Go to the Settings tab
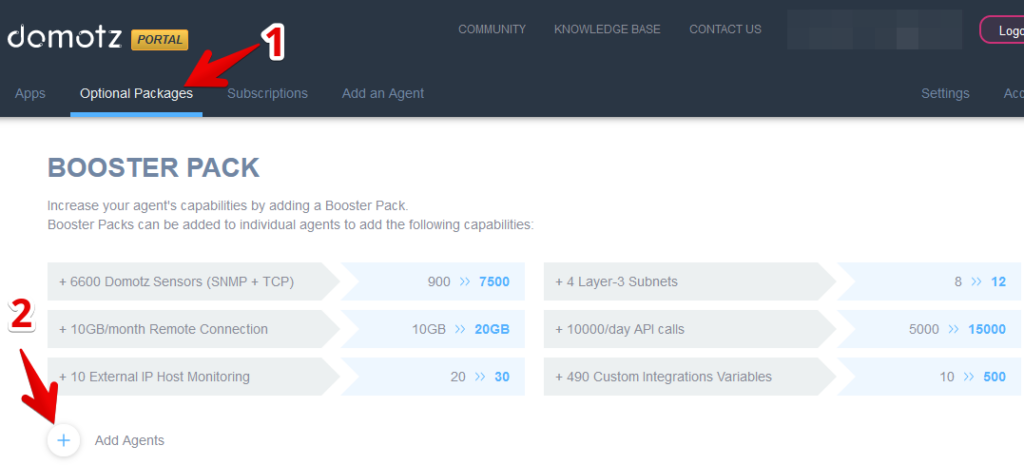Image resolution: width=1024 pixels, height=465 pixels. [x=945, y=93]
